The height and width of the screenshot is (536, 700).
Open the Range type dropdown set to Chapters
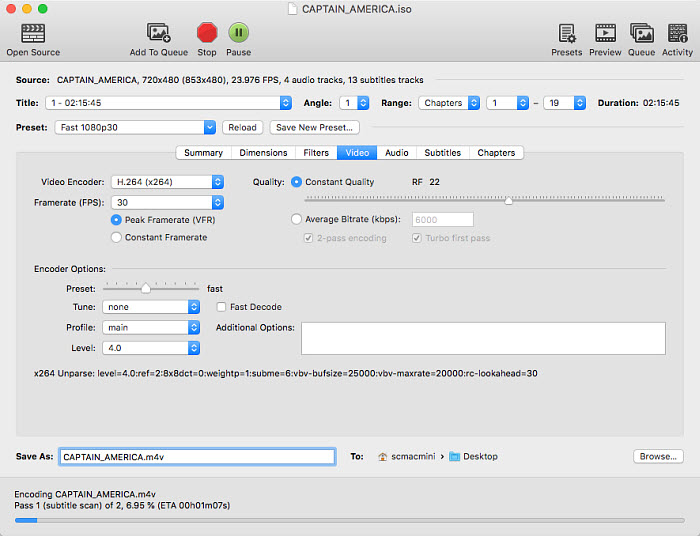coord(449,103)
